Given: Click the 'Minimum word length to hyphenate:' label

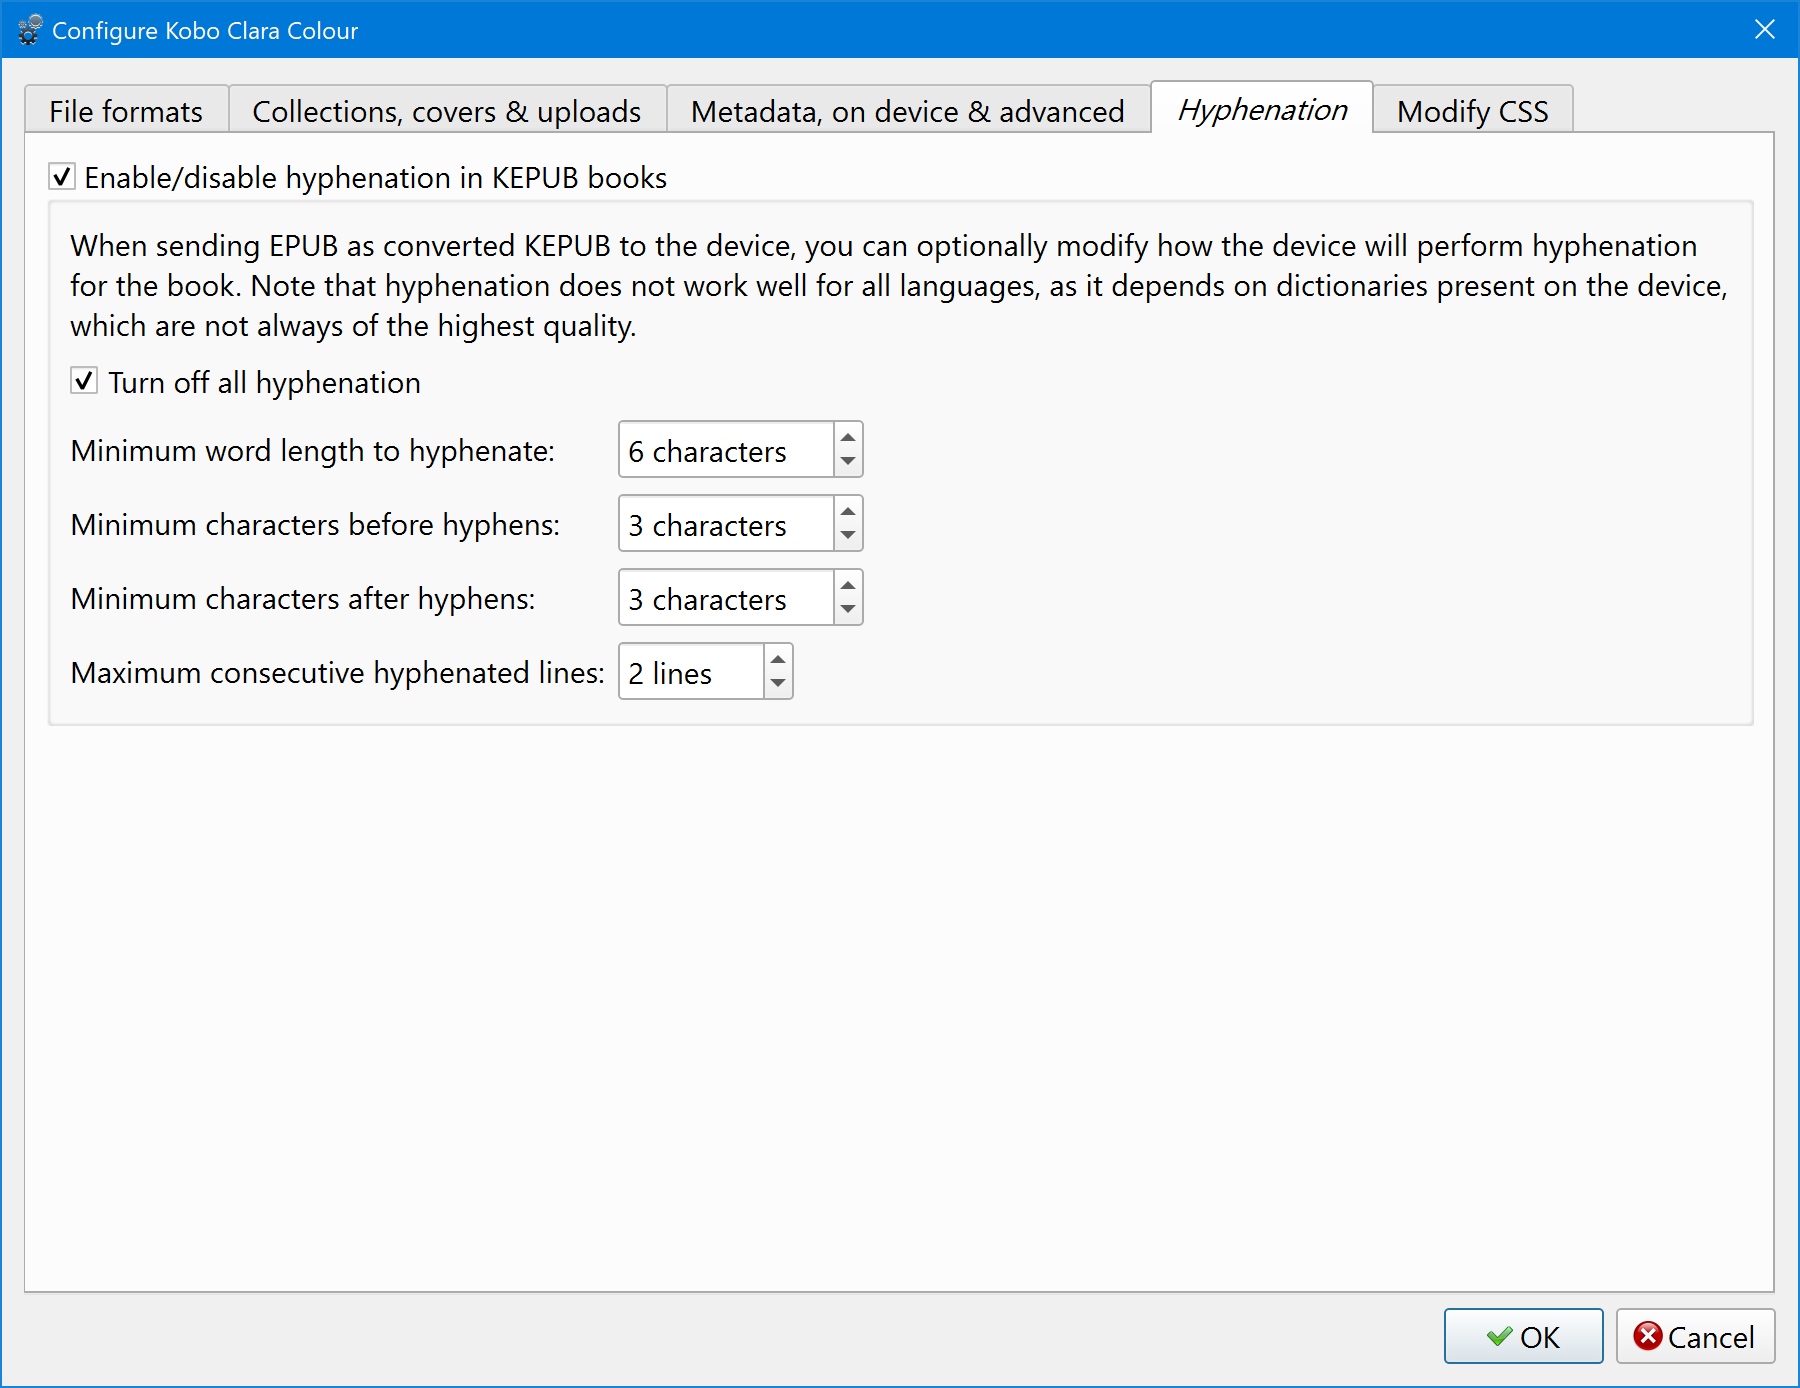Looking at the screenshot, I should point(312,451).
